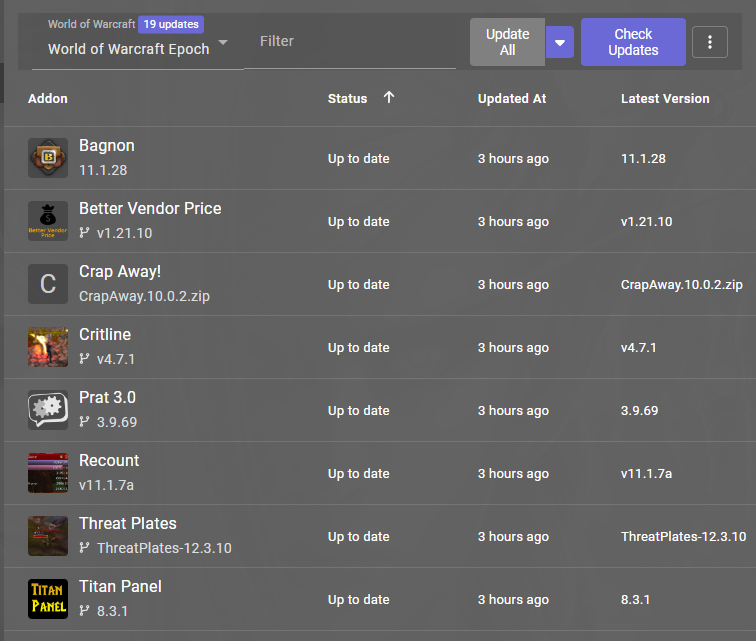Click the Better Vendor Price money bag icon

pyautogui.click(x=48, y=221)
